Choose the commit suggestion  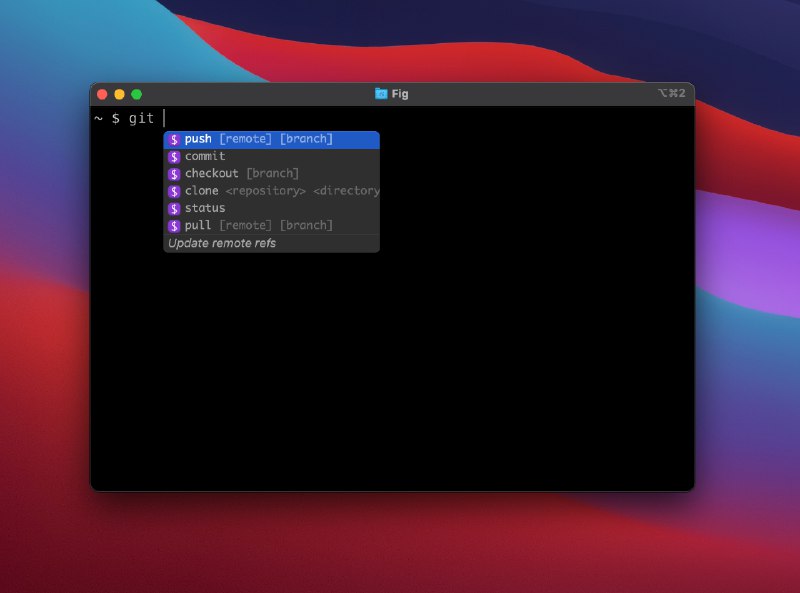click(x=271, y=157)
